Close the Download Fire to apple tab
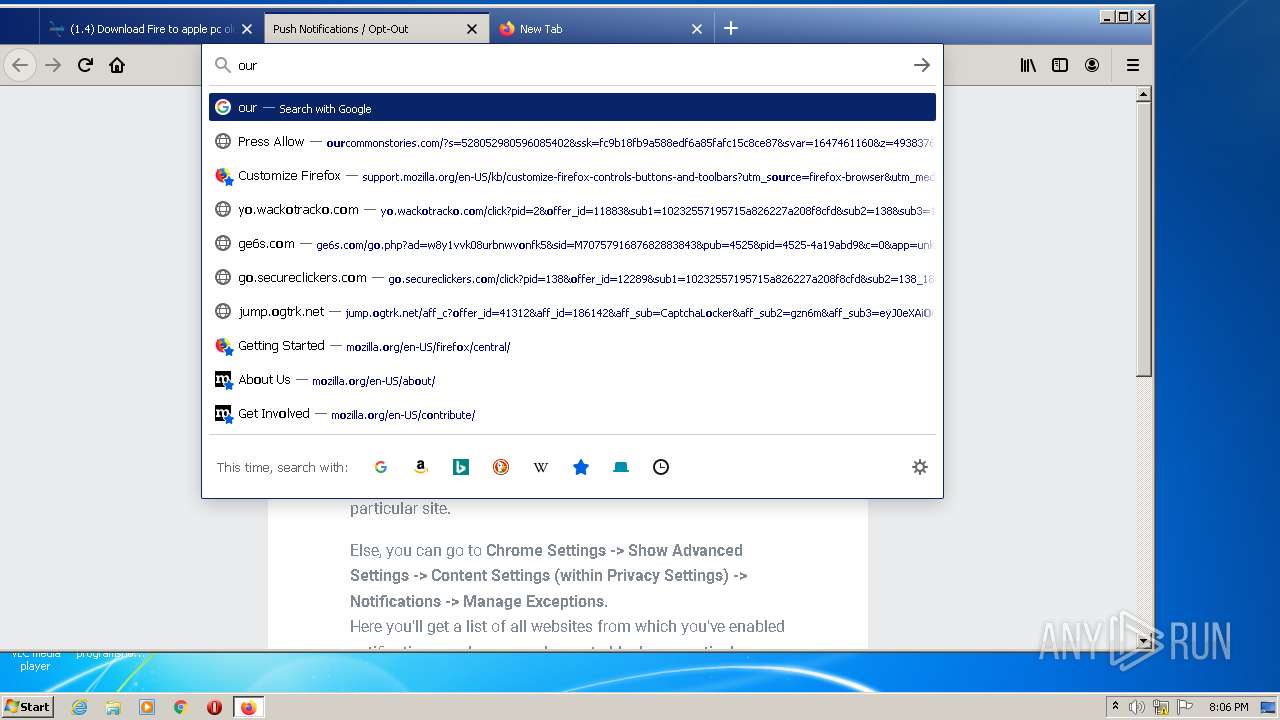The width and height of the screenshot is (1280, 720). [247, 29]
